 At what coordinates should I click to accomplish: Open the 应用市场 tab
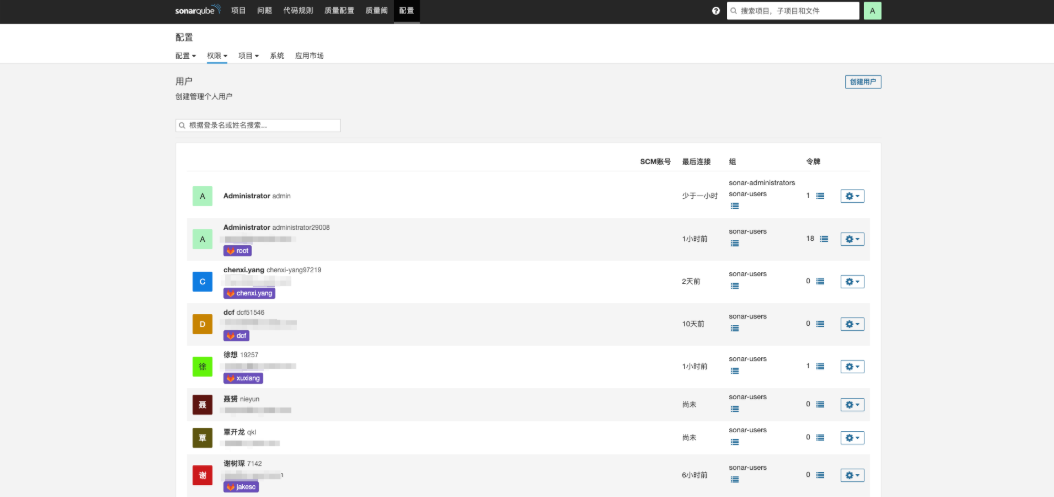pos(309,56)
